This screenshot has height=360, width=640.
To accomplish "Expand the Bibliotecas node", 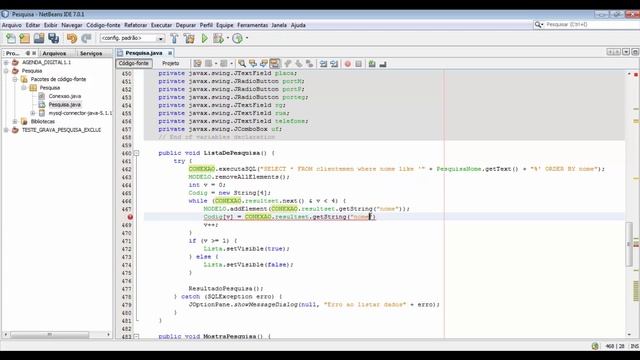I will tap(15, 121).
